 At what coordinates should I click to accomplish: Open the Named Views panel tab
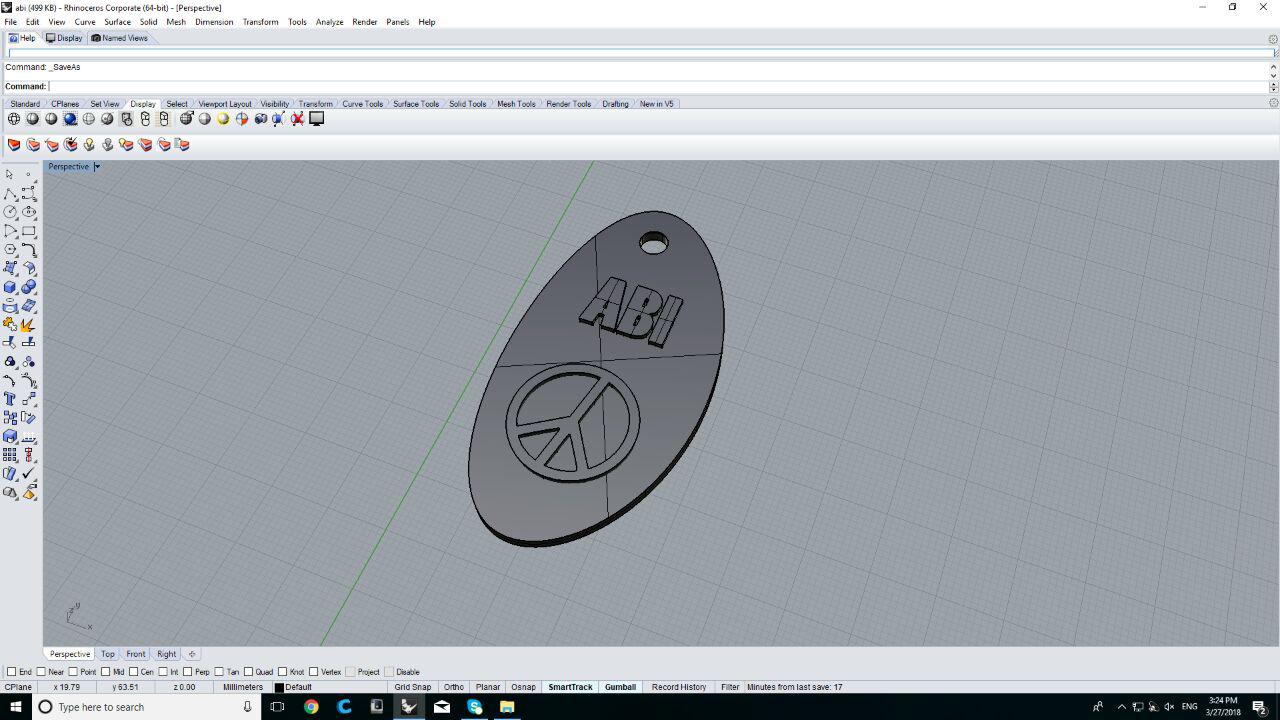[x=119, y=38]
